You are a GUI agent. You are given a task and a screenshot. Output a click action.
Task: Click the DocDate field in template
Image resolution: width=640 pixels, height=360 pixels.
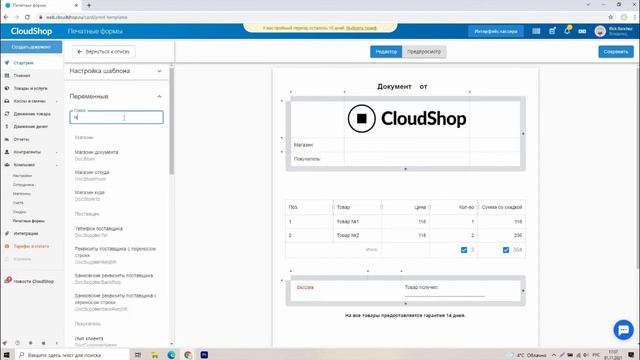coord(305,287)
